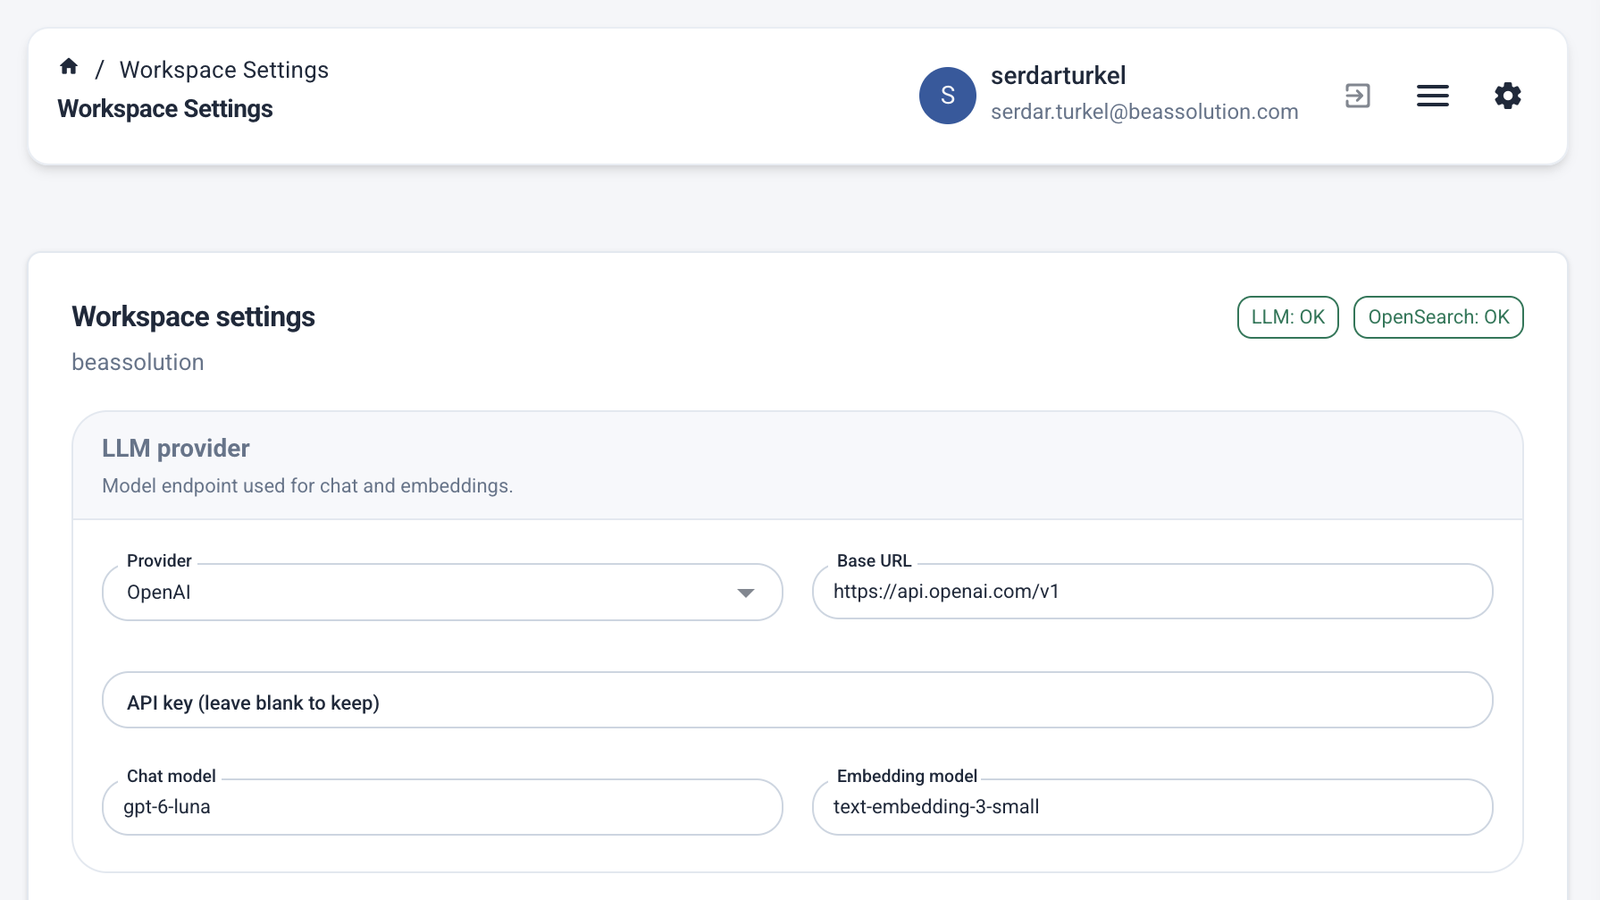Viewport: 1600px width, 900px height.
Task: Click the OpenSearch: OK status badge
Action: click(x=1438, y=317)
